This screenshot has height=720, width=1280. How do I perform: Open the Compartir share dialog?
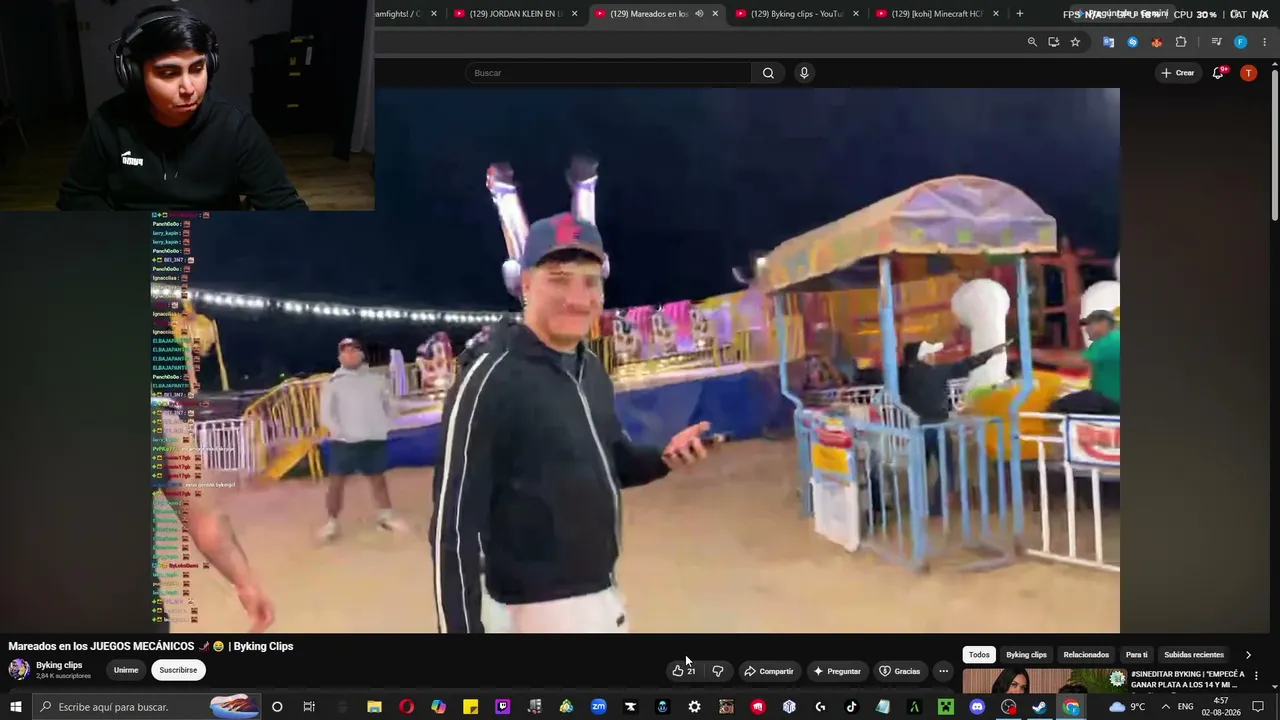(769, 671)
